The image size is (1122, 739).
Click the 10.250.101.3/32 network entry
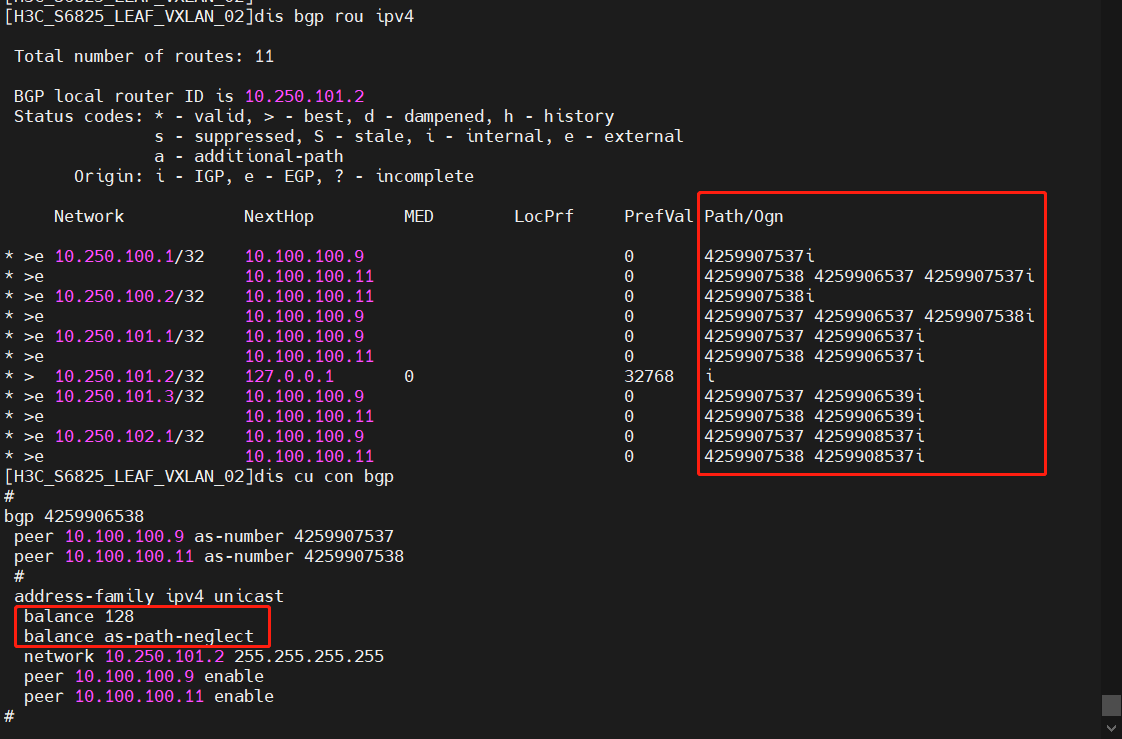(x=129, y=396)
